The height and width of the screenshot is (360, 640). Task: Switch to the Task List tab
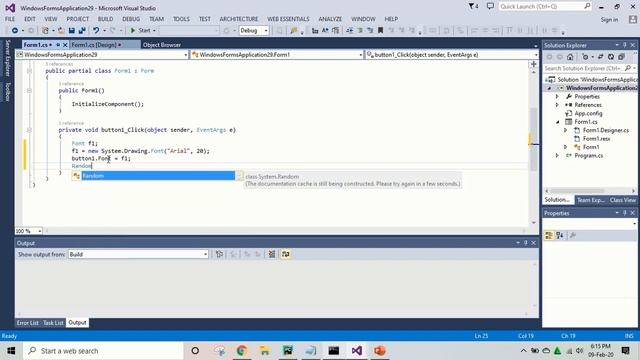pos(53,323)
